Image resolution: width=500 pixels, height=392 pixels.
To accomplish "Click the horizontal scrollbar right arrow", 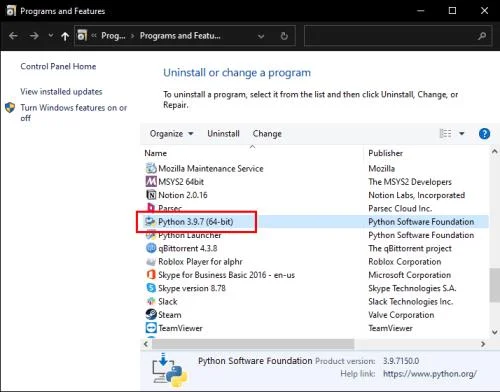I will 483,344.
